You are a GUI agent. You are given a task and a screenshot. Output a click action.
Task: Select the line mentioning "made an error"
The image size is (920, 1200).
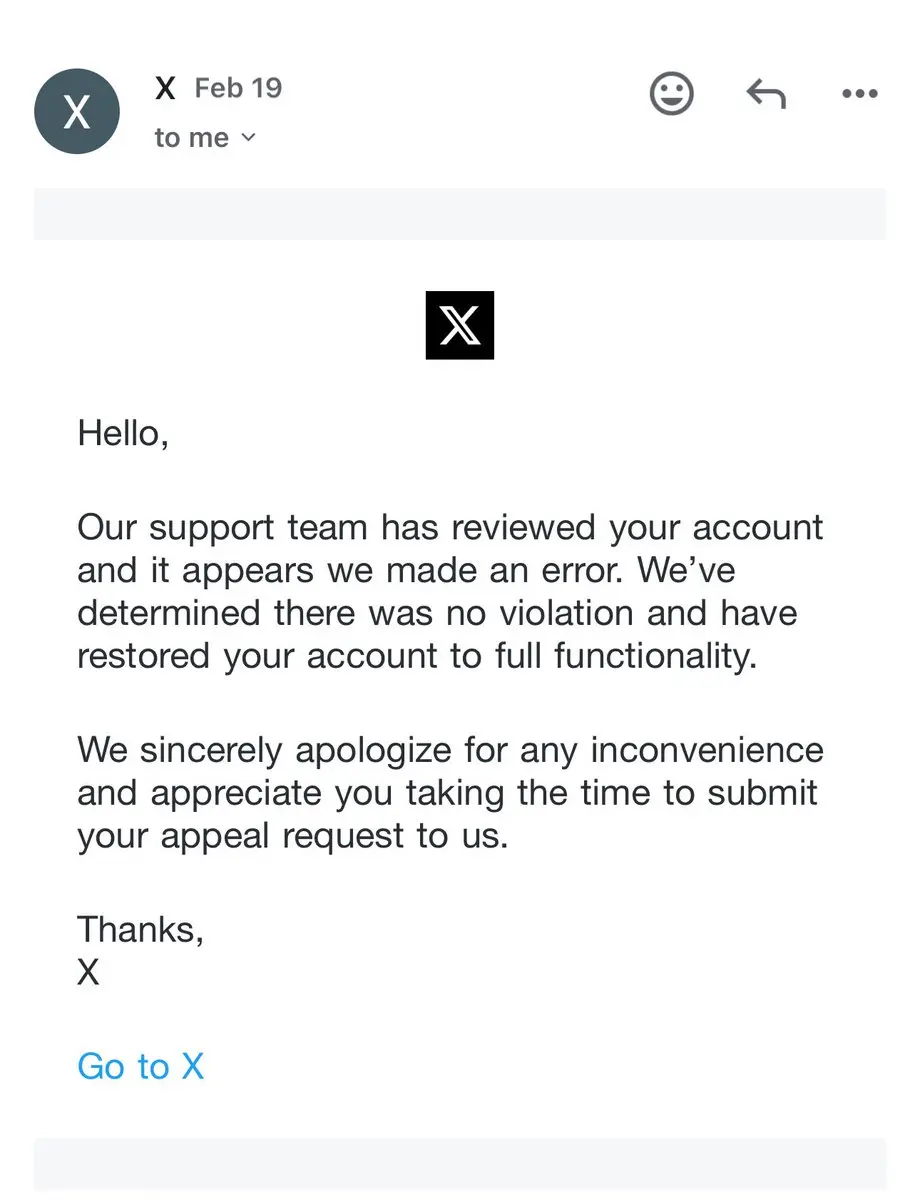pyautogui.click(x=406, y=570)
